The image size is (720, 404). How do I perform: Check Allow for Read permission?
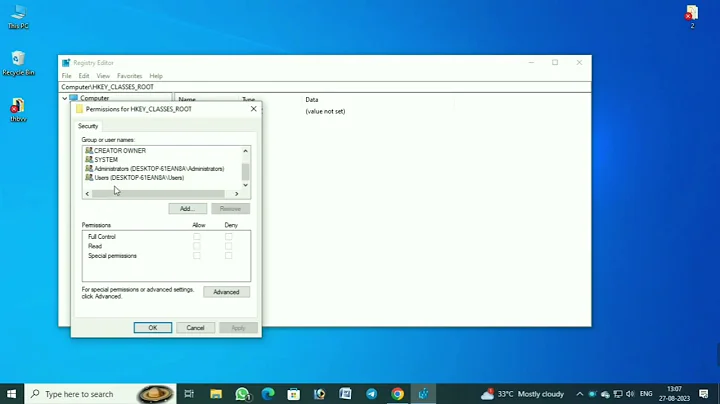pos(197,246)
